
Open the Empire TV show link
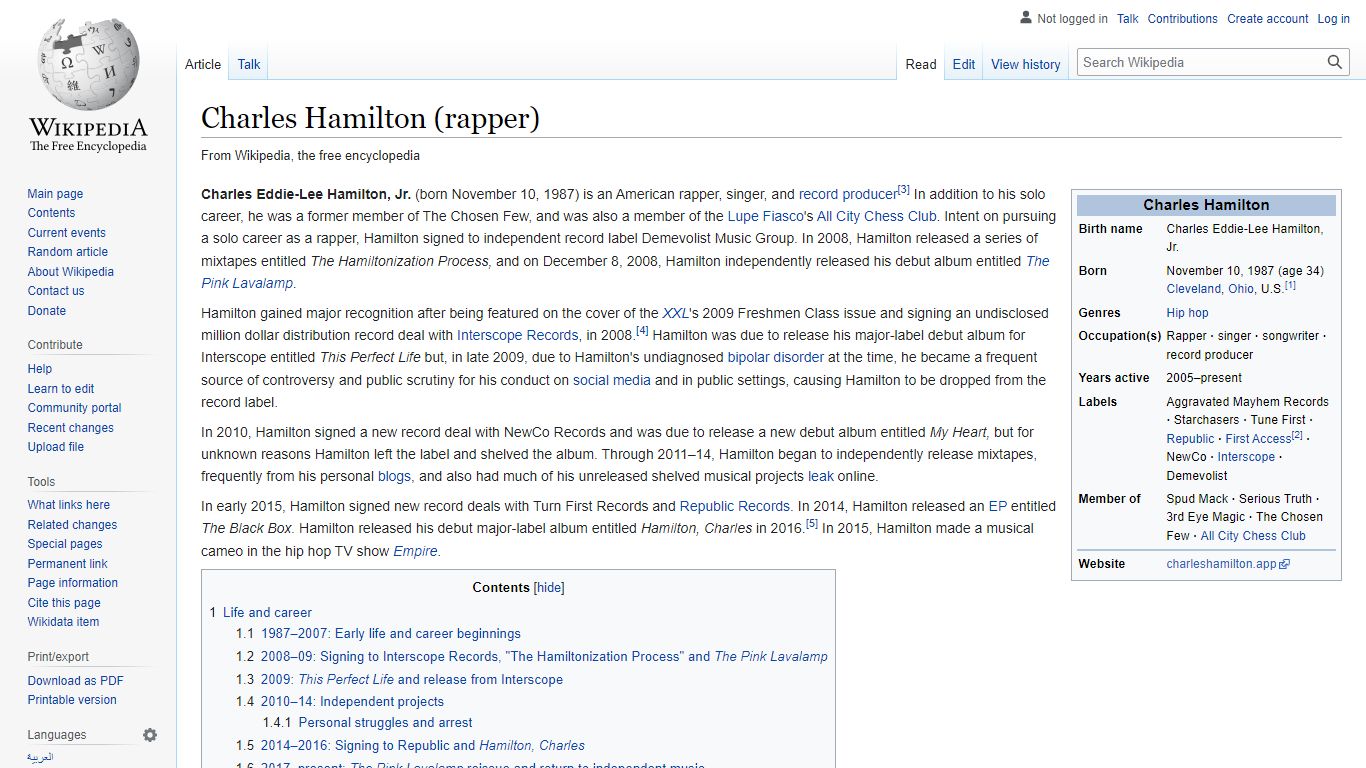coord(415,551)
